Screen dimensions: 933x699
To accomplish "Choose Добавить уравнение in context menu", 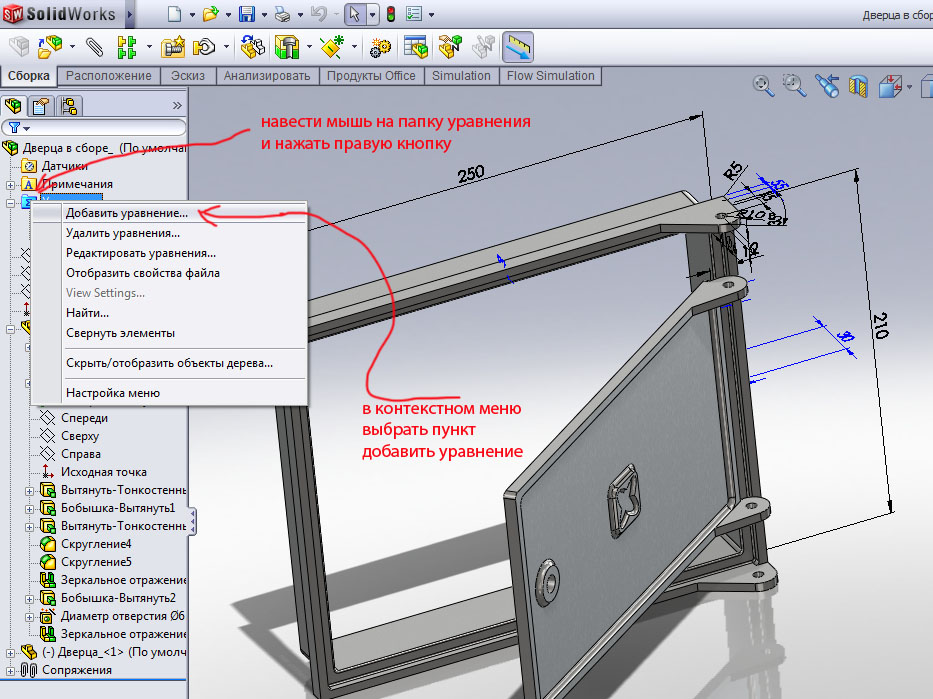I will [x=126, y=213].
